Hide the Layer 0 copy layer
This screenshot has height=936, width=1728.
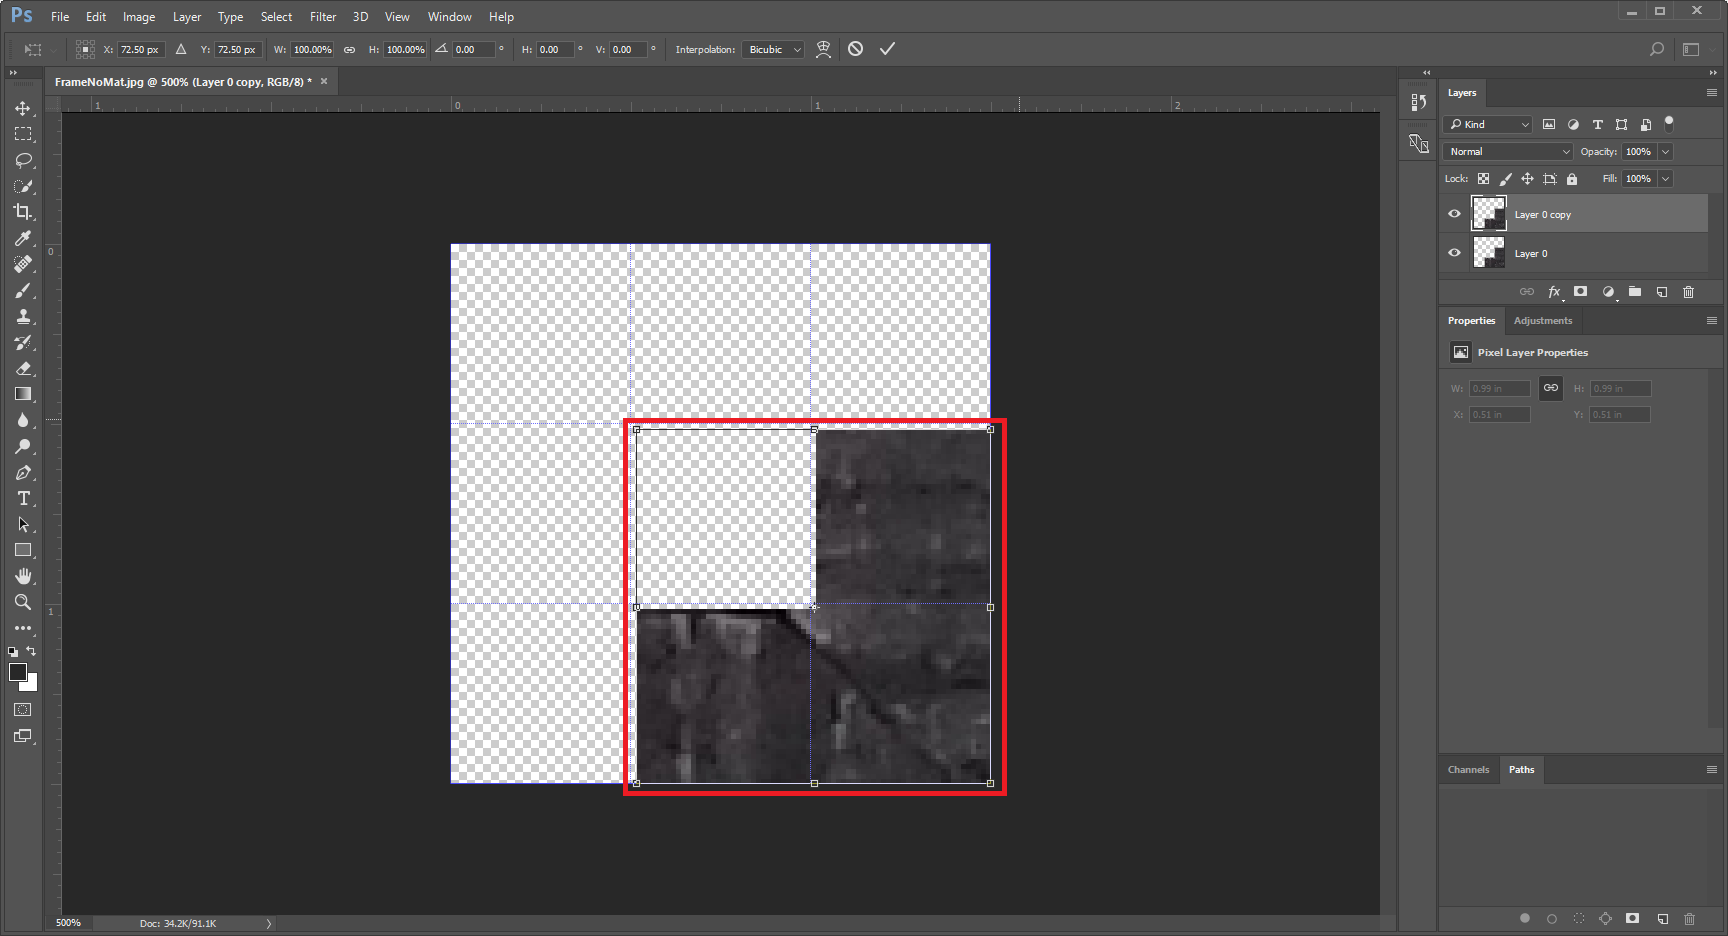coord(1454,214)
